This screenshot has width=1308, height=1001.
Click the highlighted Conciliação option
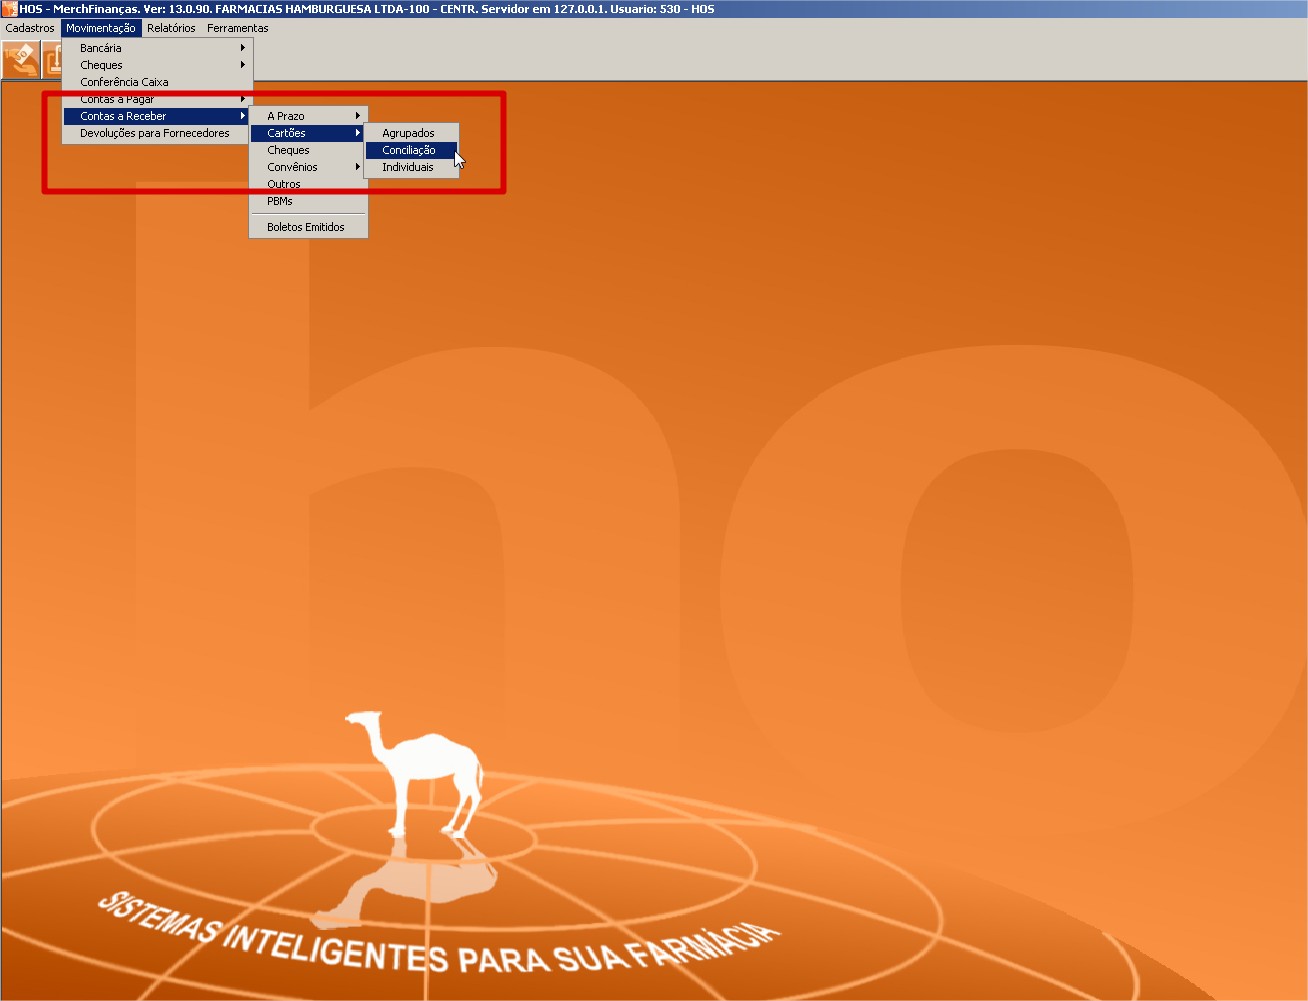point(409,150)
